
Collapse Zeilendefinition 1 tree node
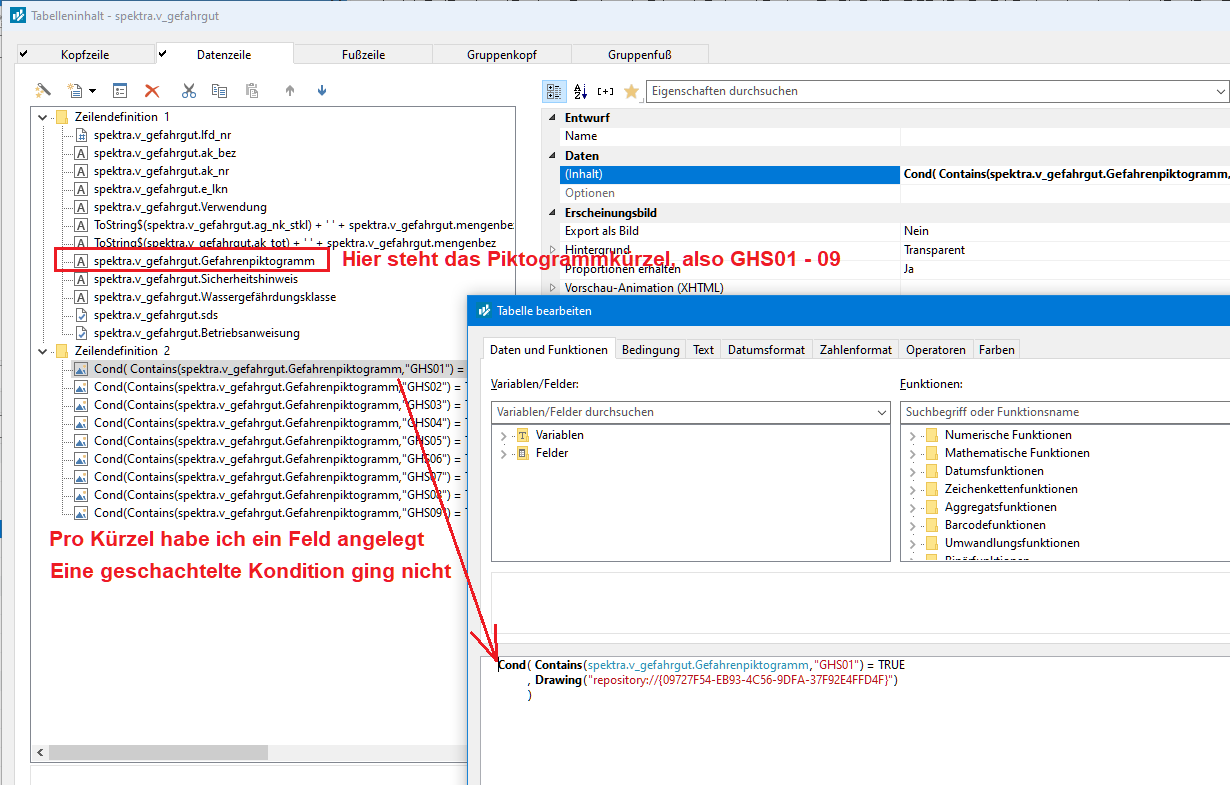coord(42,117)
